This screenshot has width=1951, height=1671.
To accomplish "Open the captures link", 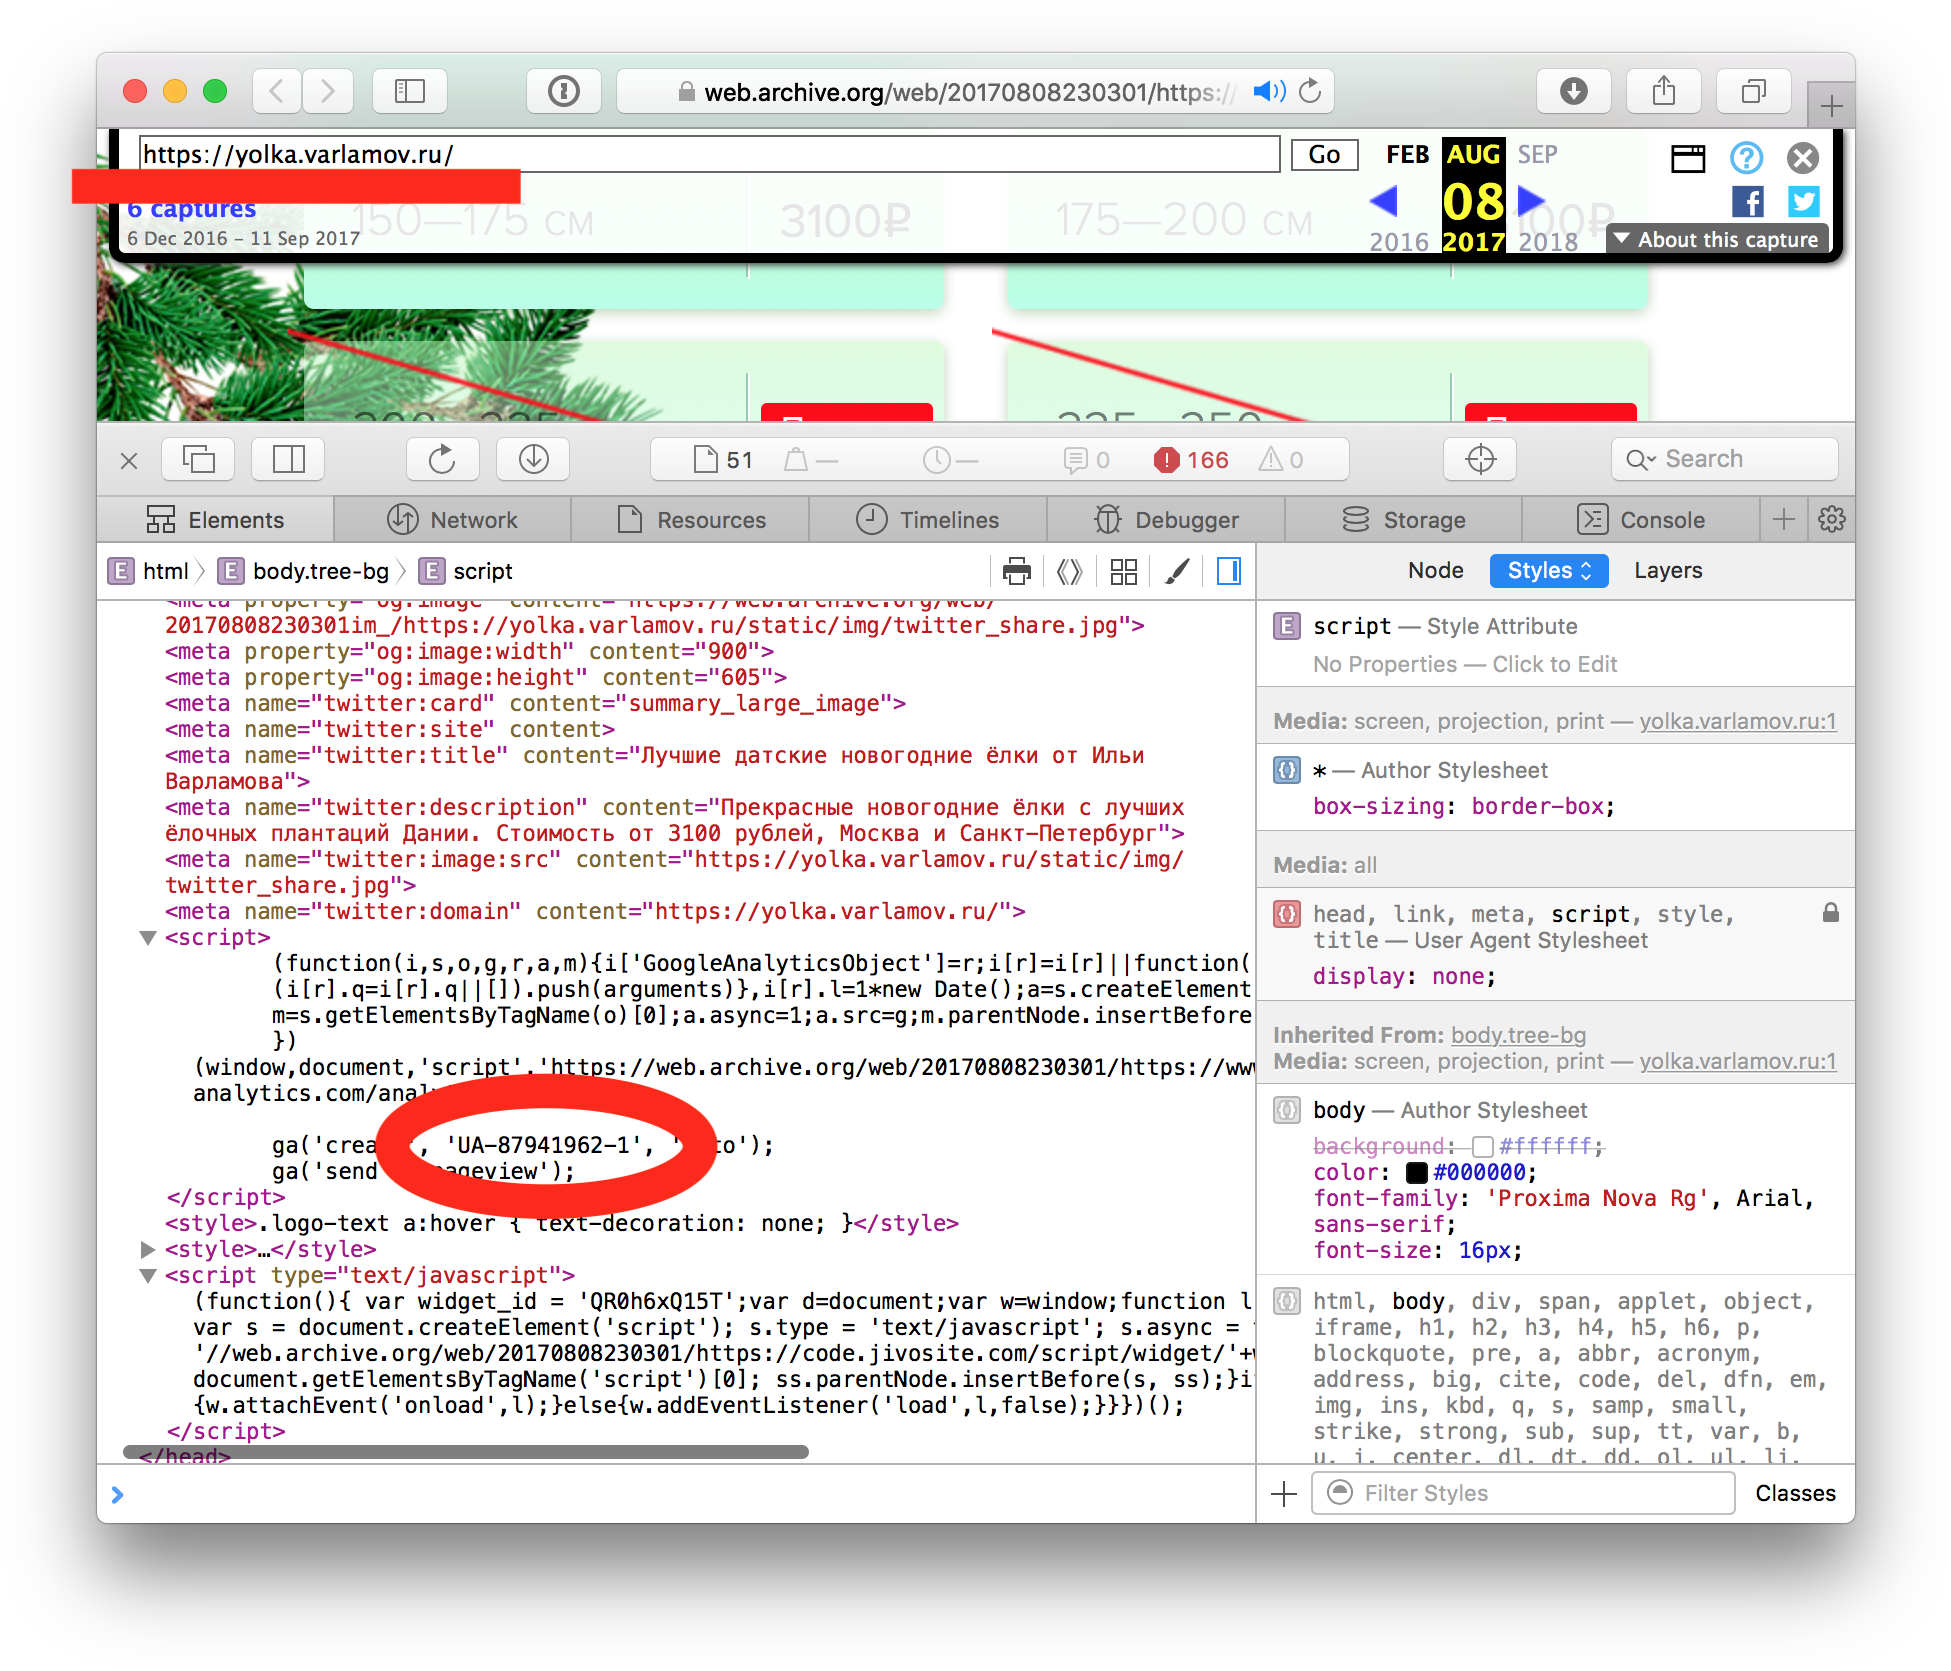I will (x=192, y=209).
